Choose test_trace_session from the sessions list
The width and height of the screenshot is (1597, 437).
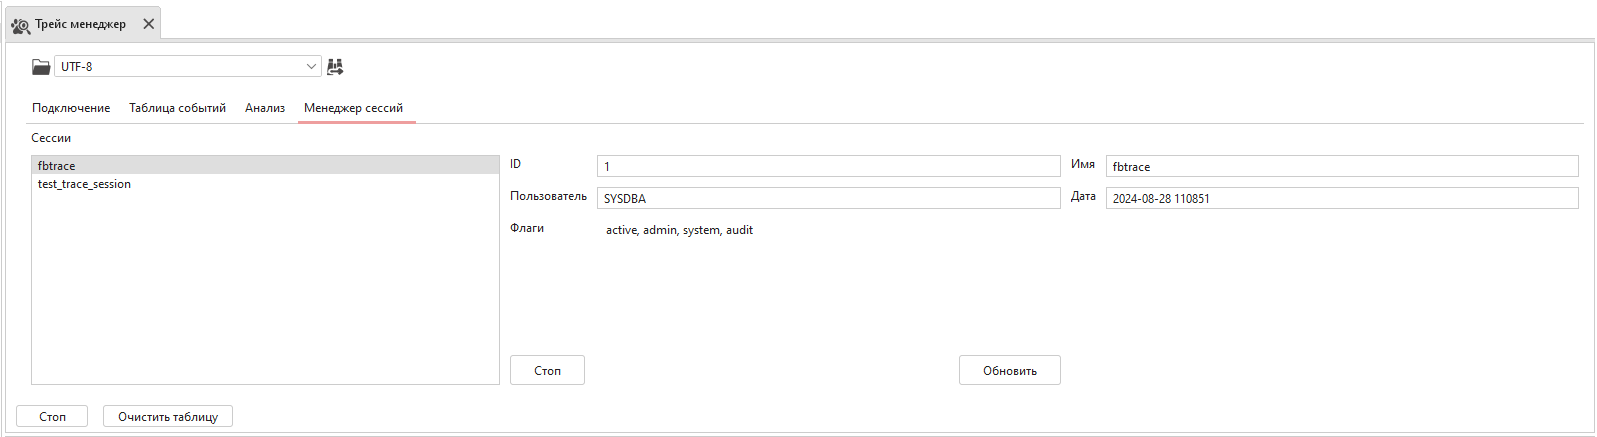point(84,184)
